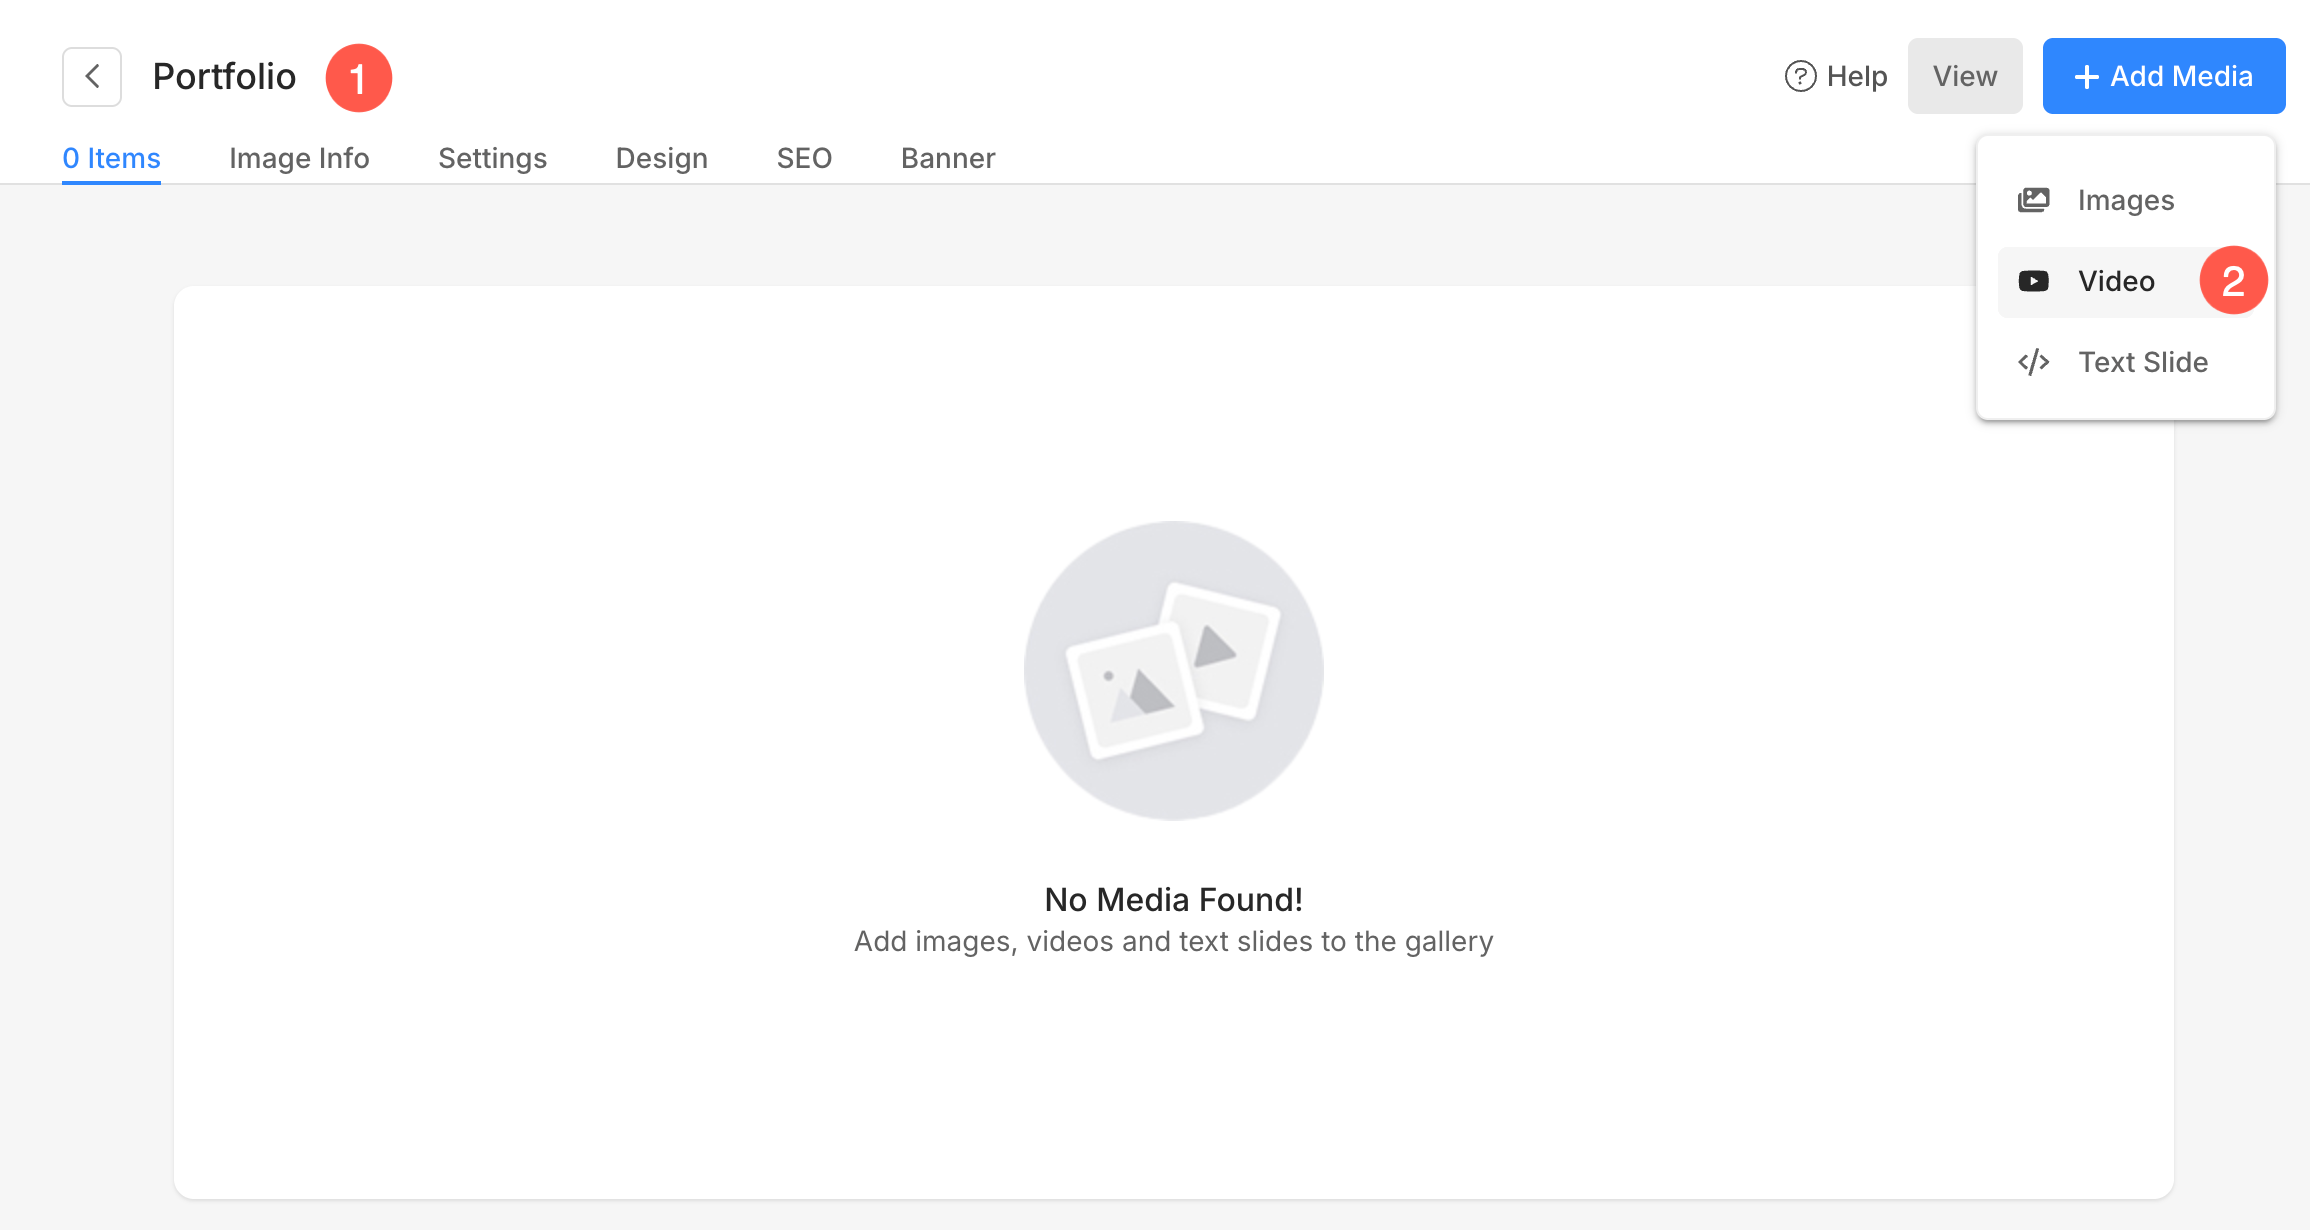Viewport: 2310px width, 1230px height.
Task: Click the 'Add images, videos and text slides' text
Action: (1174, 942)
